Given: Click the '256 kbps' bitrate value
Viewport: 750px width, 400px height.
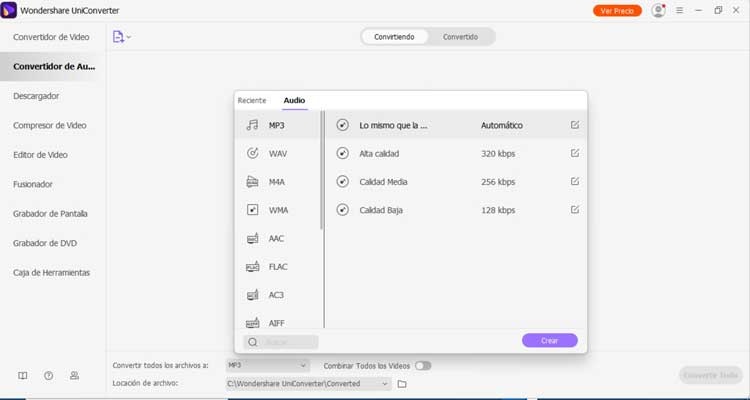Looking at the screenshot, I should coord(498,182).
